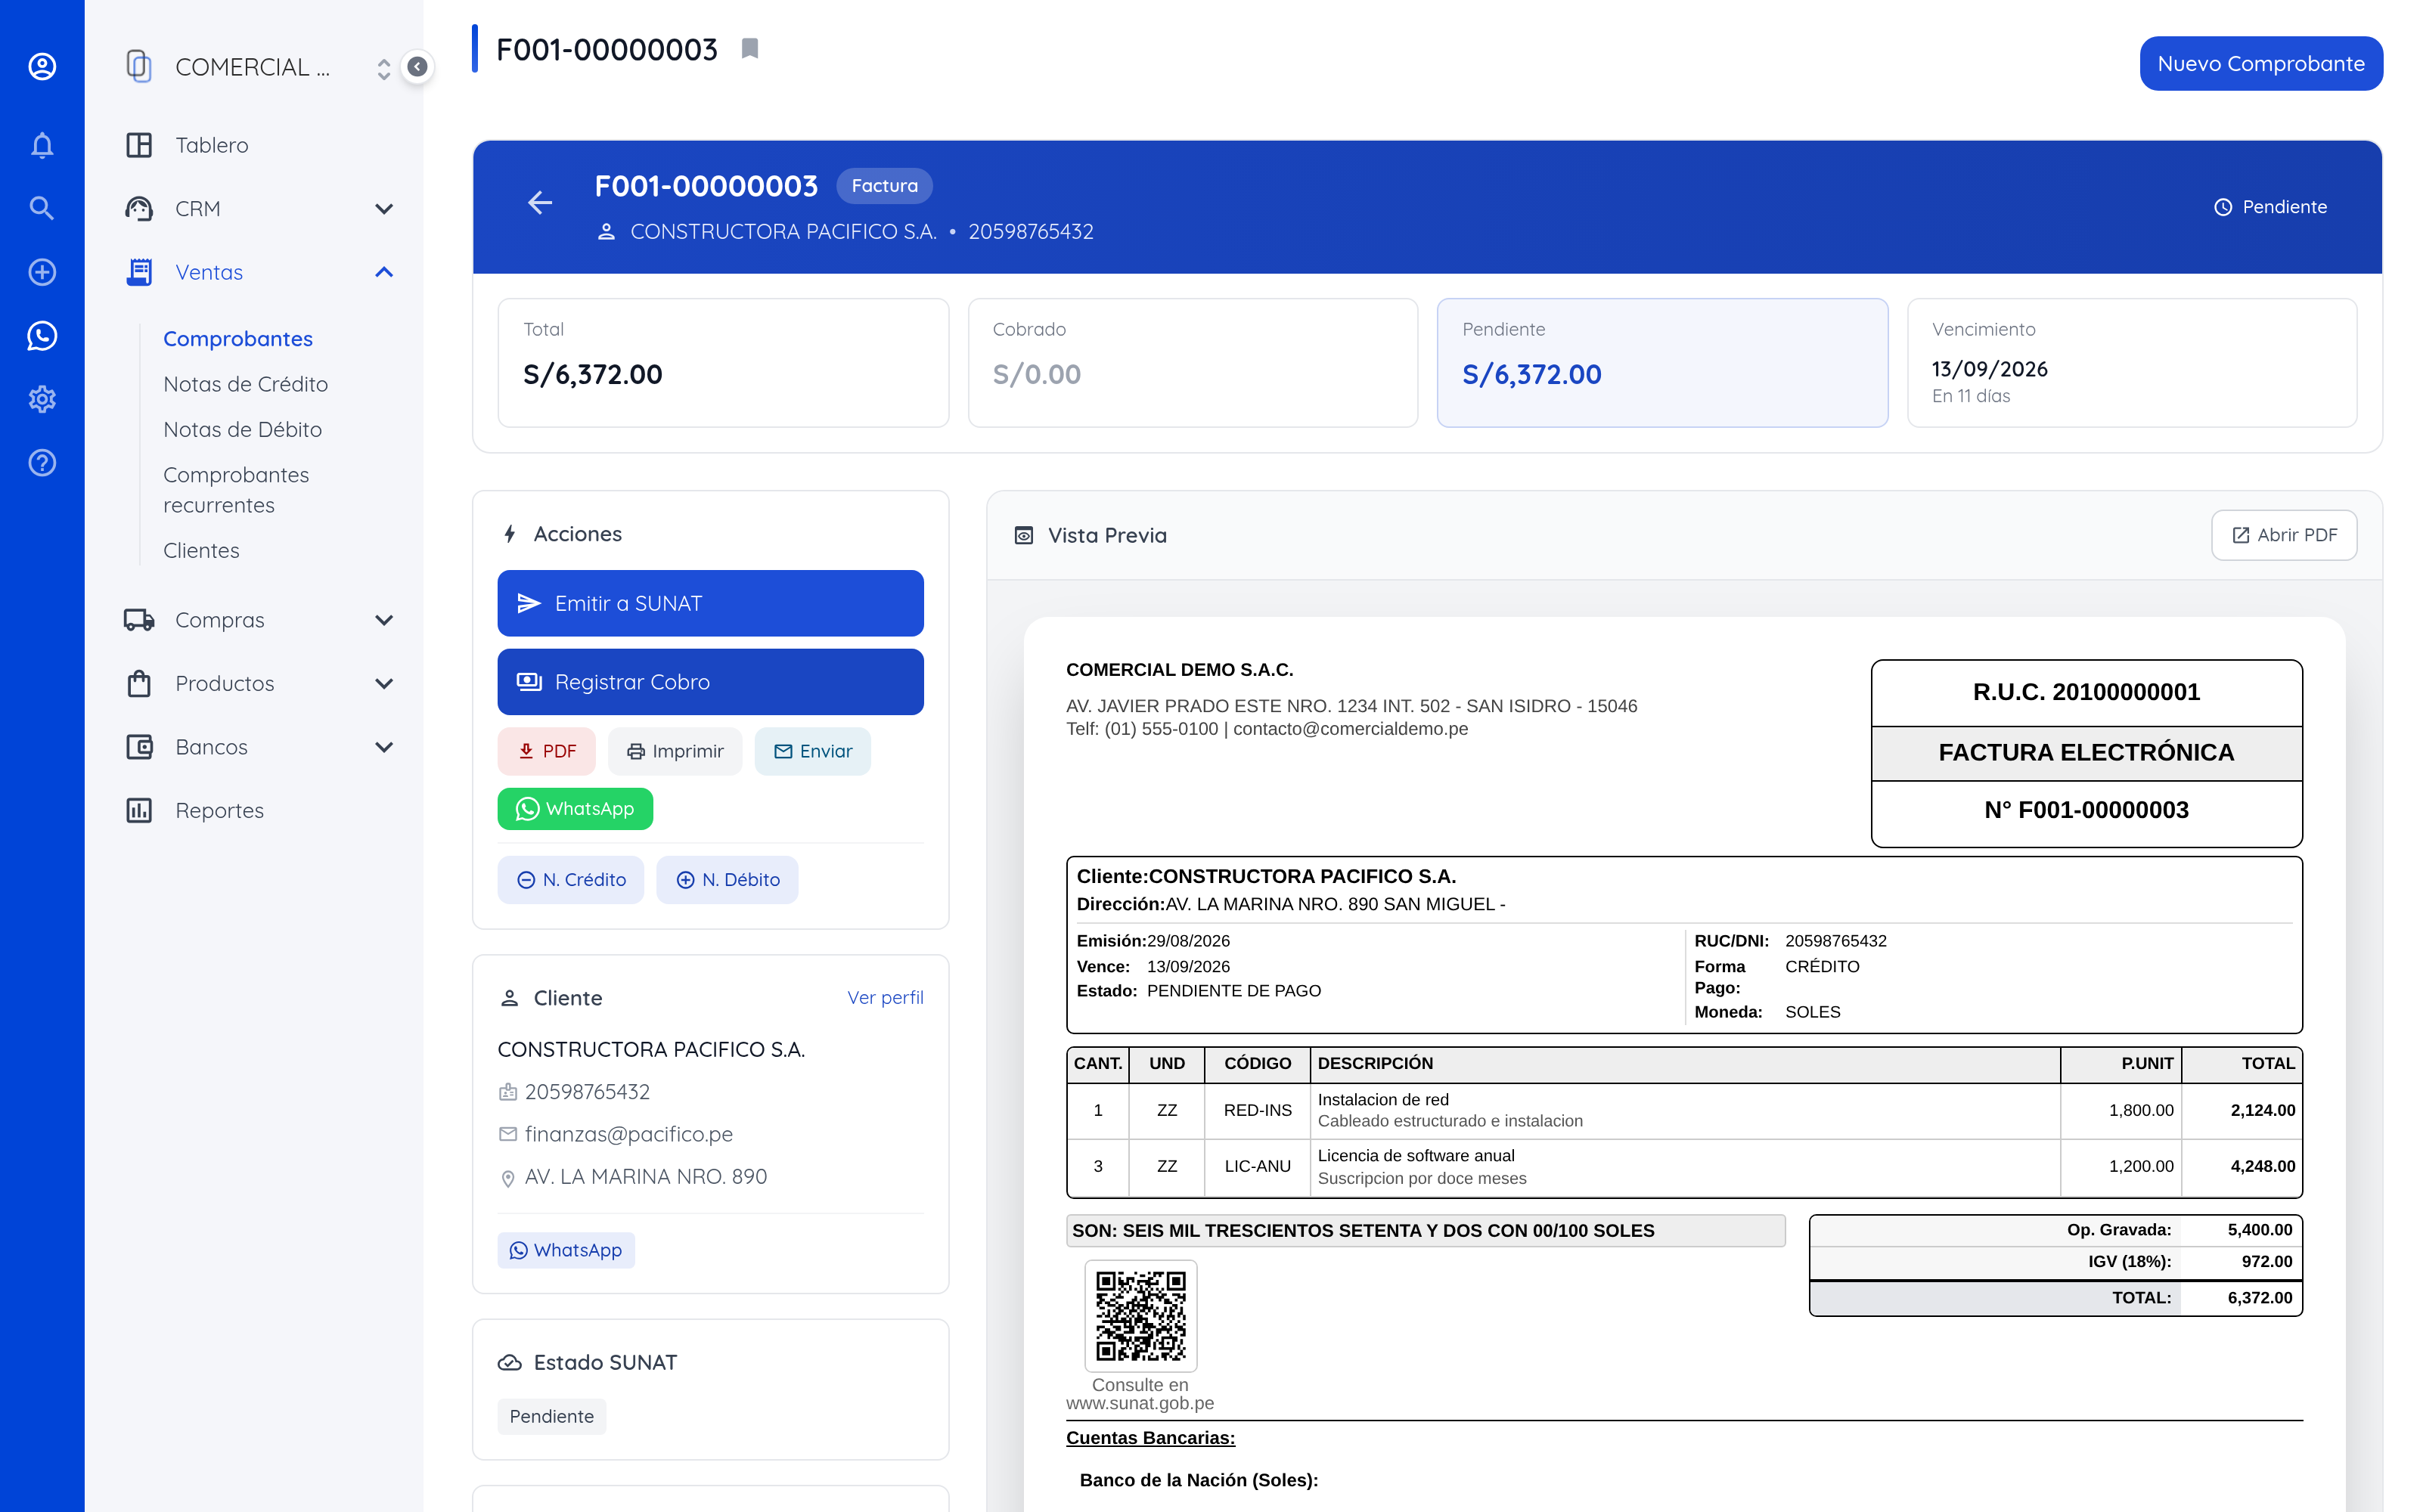Click the Reportes chart icon
The height and width of the screenshot is (1512, 2420).
[x=139, y=810]
